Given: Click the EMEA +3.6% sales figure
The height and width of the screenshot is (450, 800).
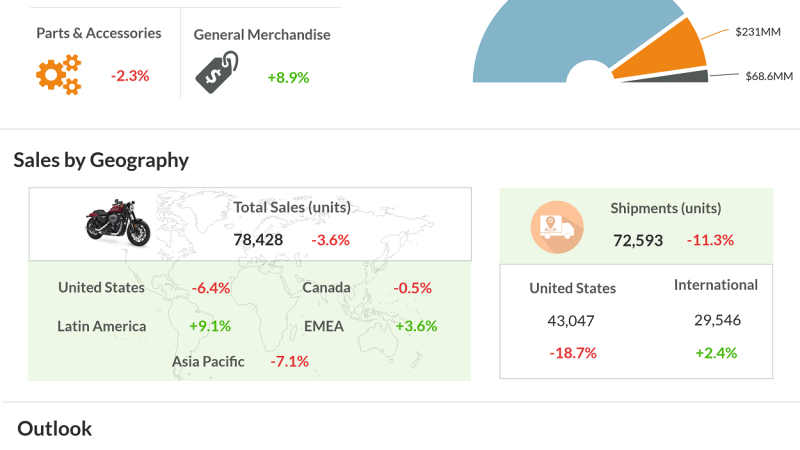Looking at the screenshot, I should (x=416, y=326).
